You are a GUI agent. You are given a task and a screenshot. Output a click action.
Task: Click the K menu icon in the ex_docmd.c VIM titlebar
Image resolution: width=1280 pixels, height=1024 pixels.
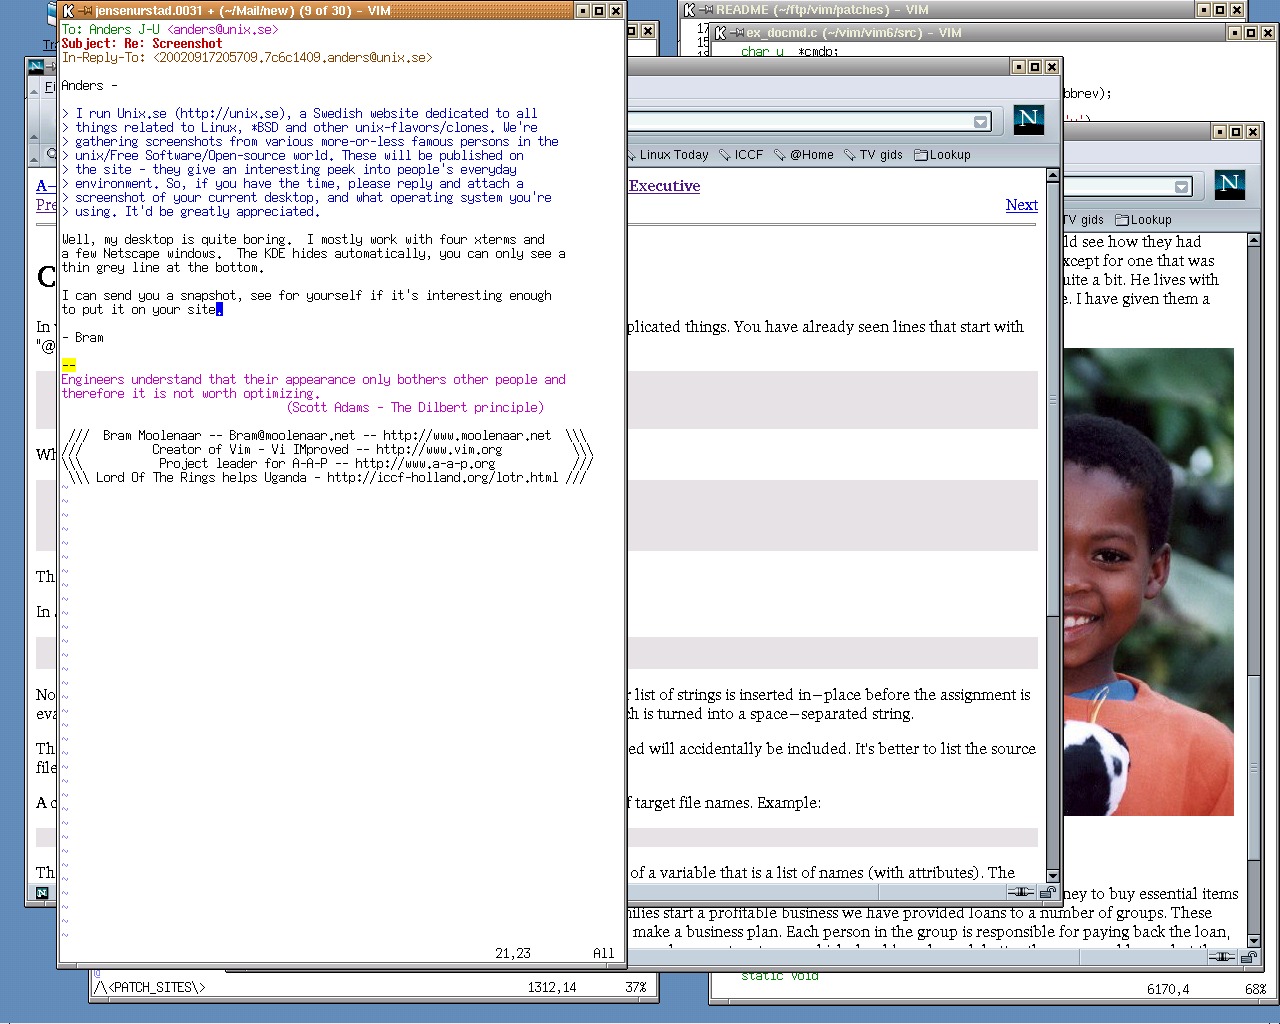[x=720, y=33]
